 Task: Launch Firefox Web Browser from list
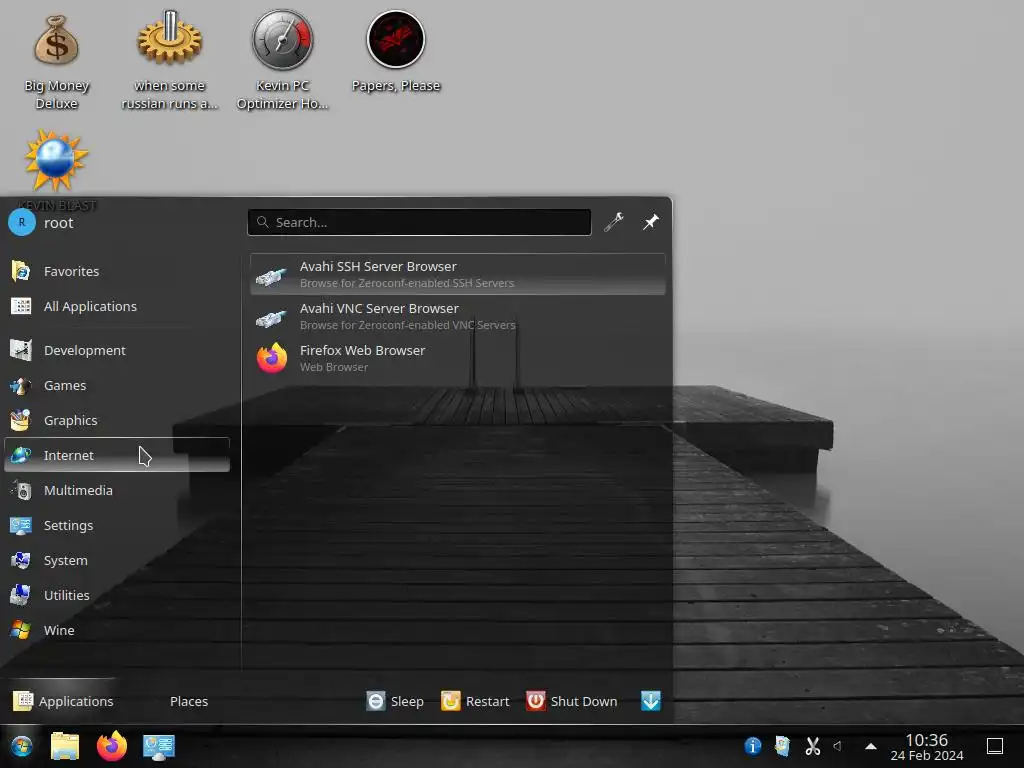(458, 358)
